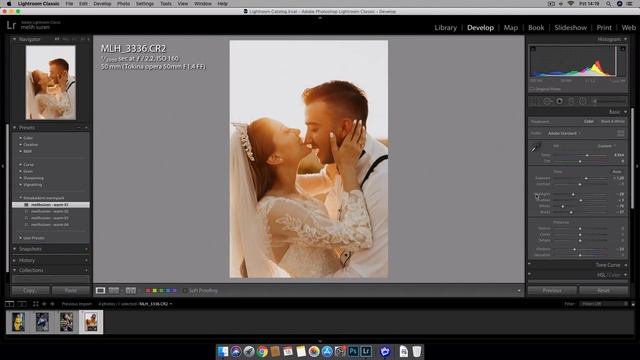Switch to Loupe view in toolbar
The image size is (640, 360).
(x=100, y=291)
